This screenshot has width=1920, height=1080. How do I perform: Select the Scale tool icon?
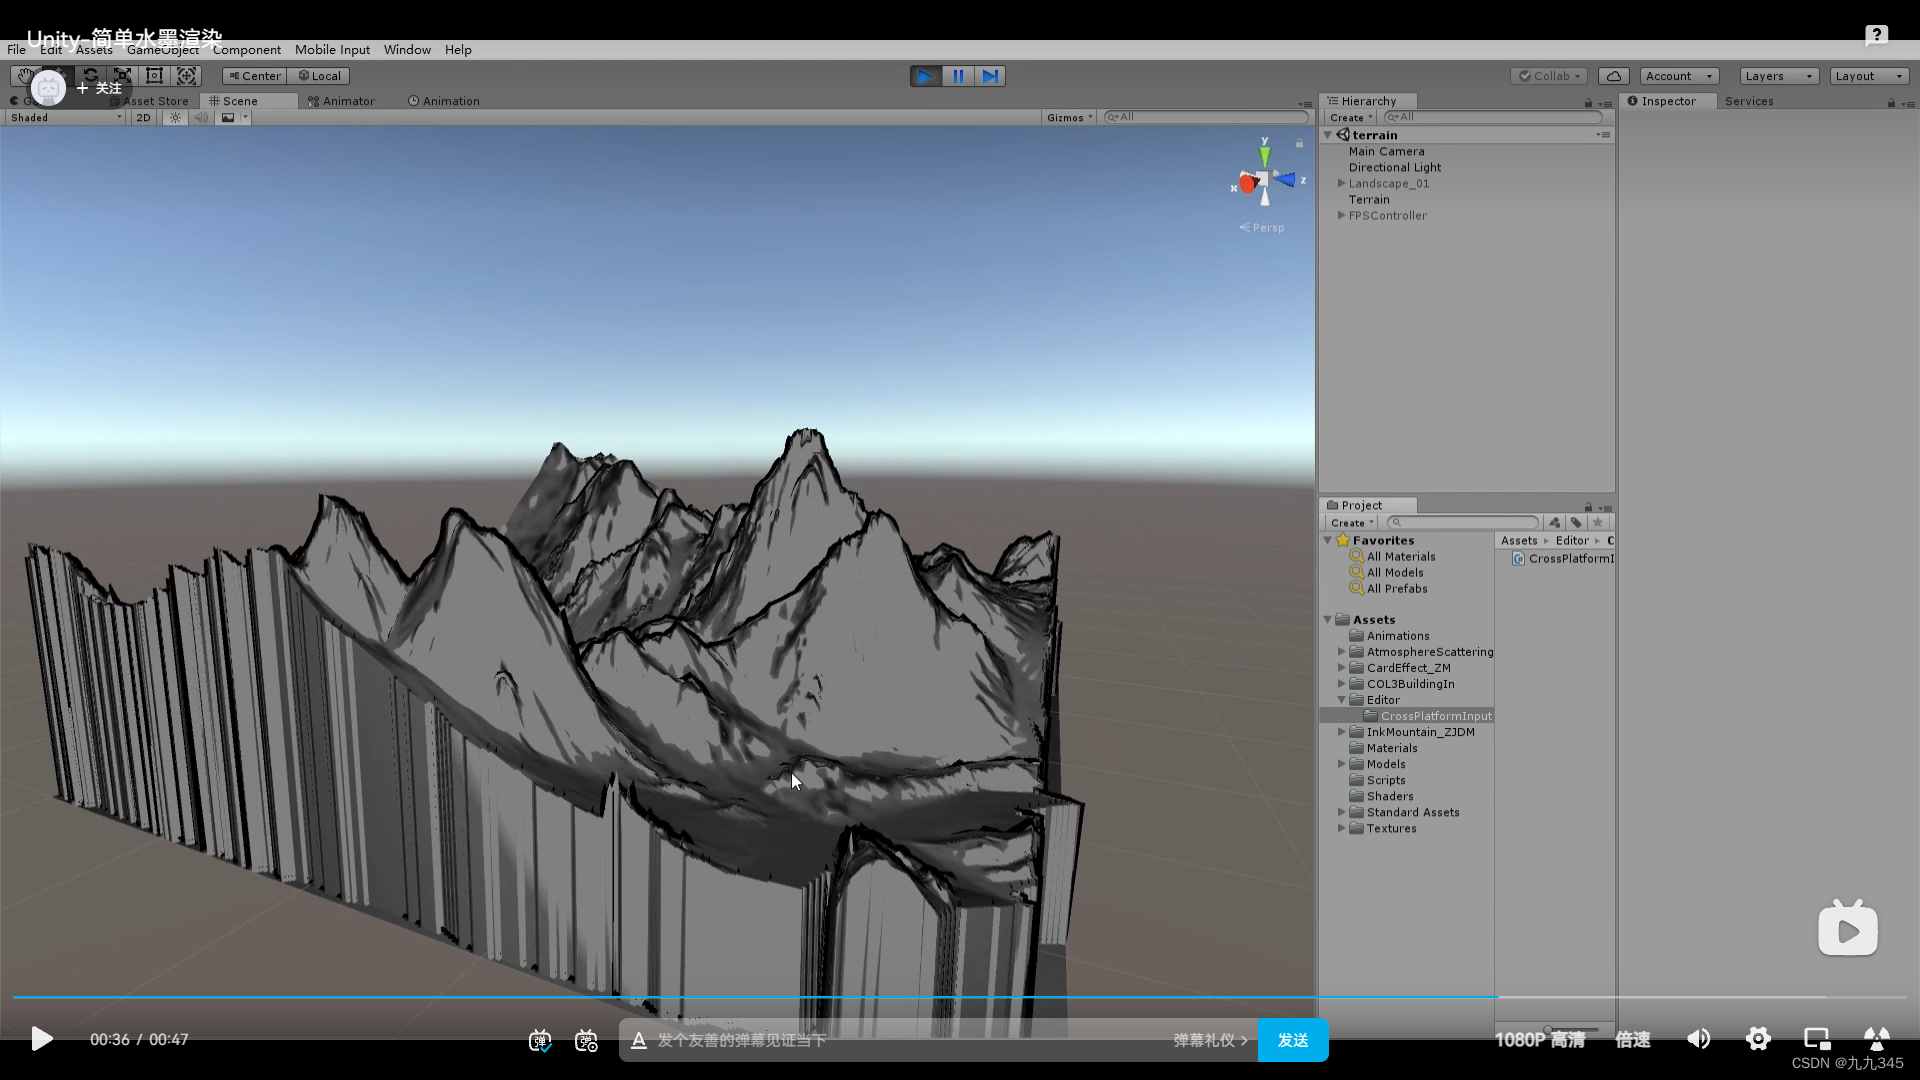click(122, 76)
